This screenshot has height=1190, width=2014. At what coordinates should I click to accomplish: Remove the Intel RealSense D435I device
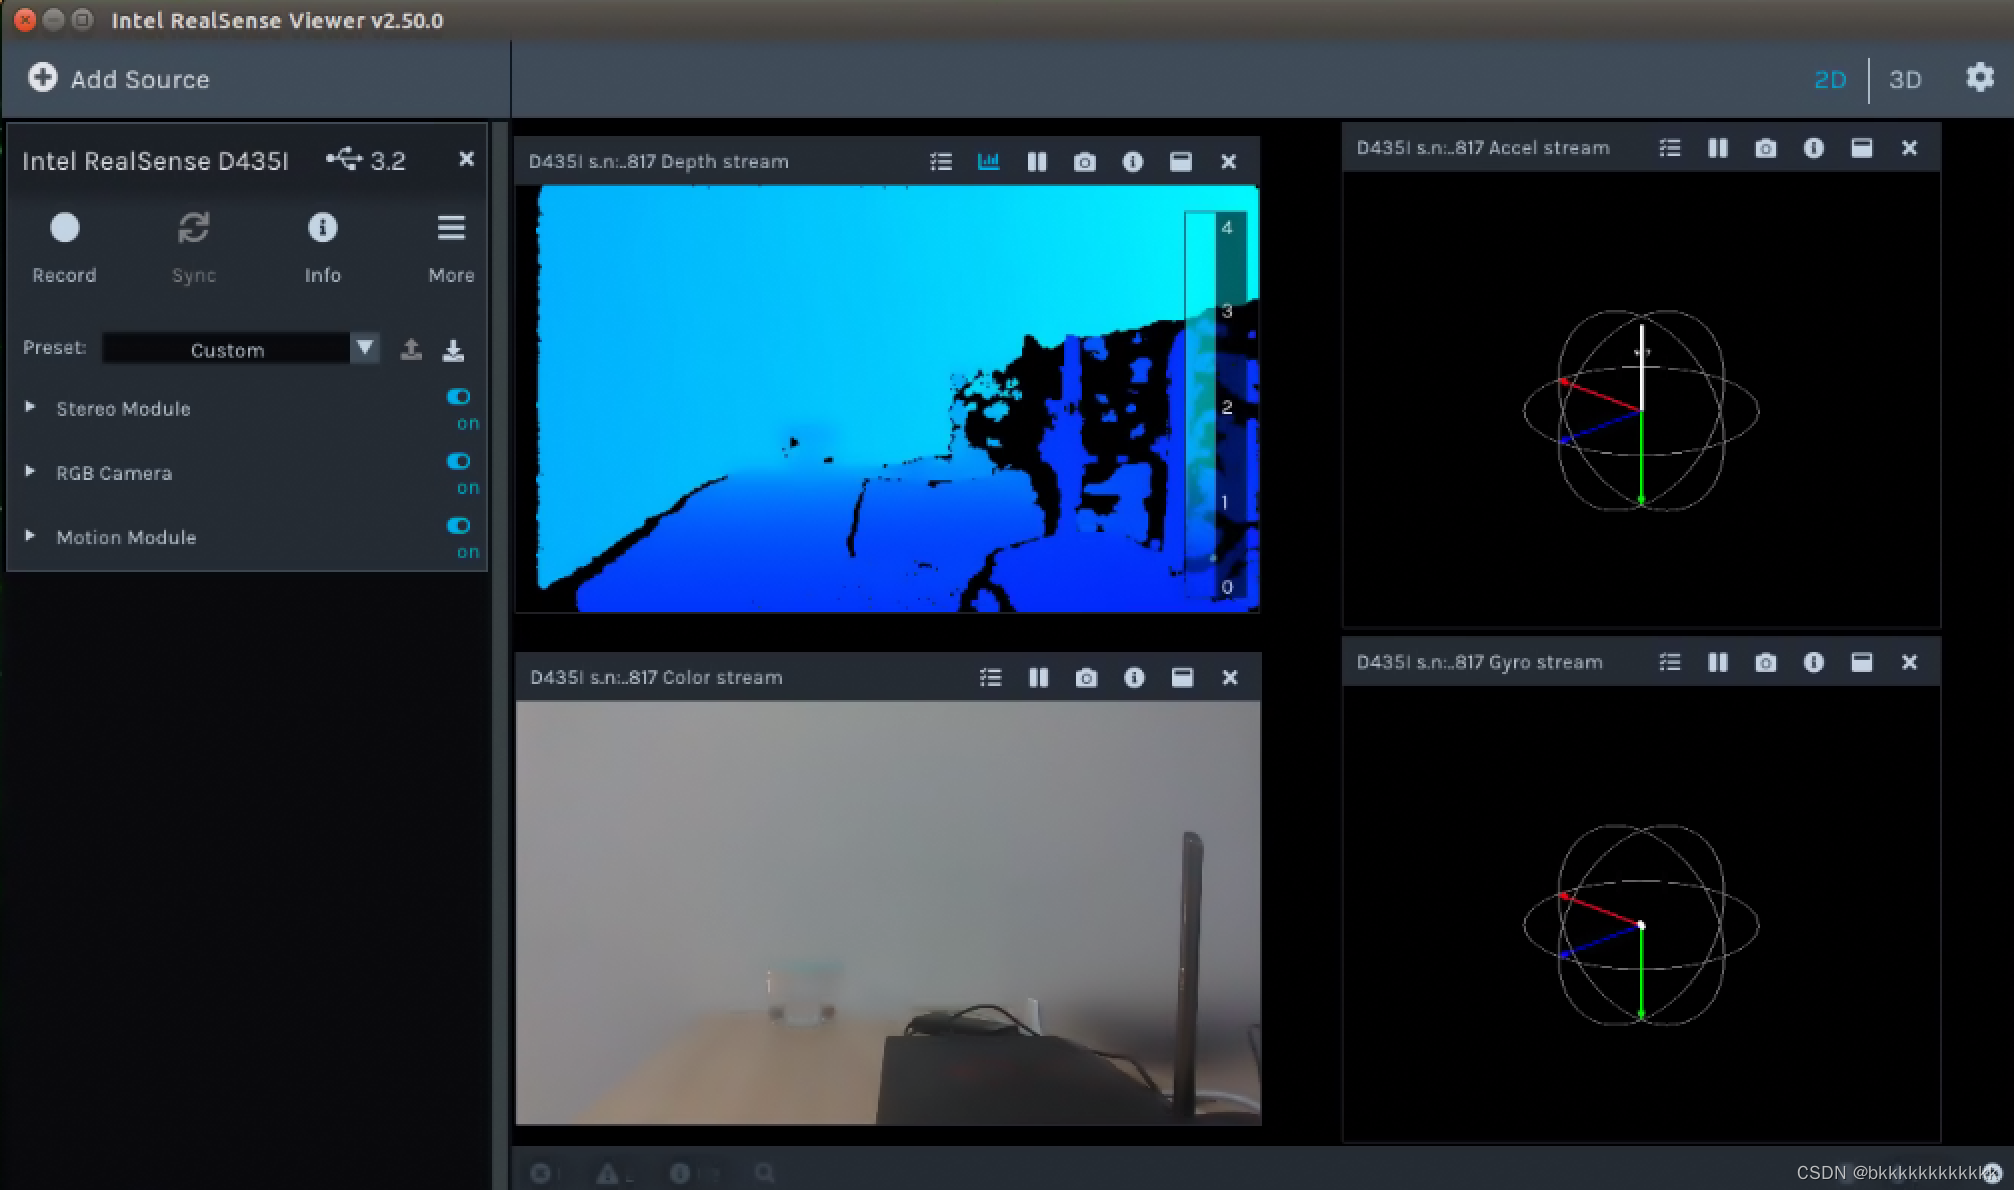point(466,159)
